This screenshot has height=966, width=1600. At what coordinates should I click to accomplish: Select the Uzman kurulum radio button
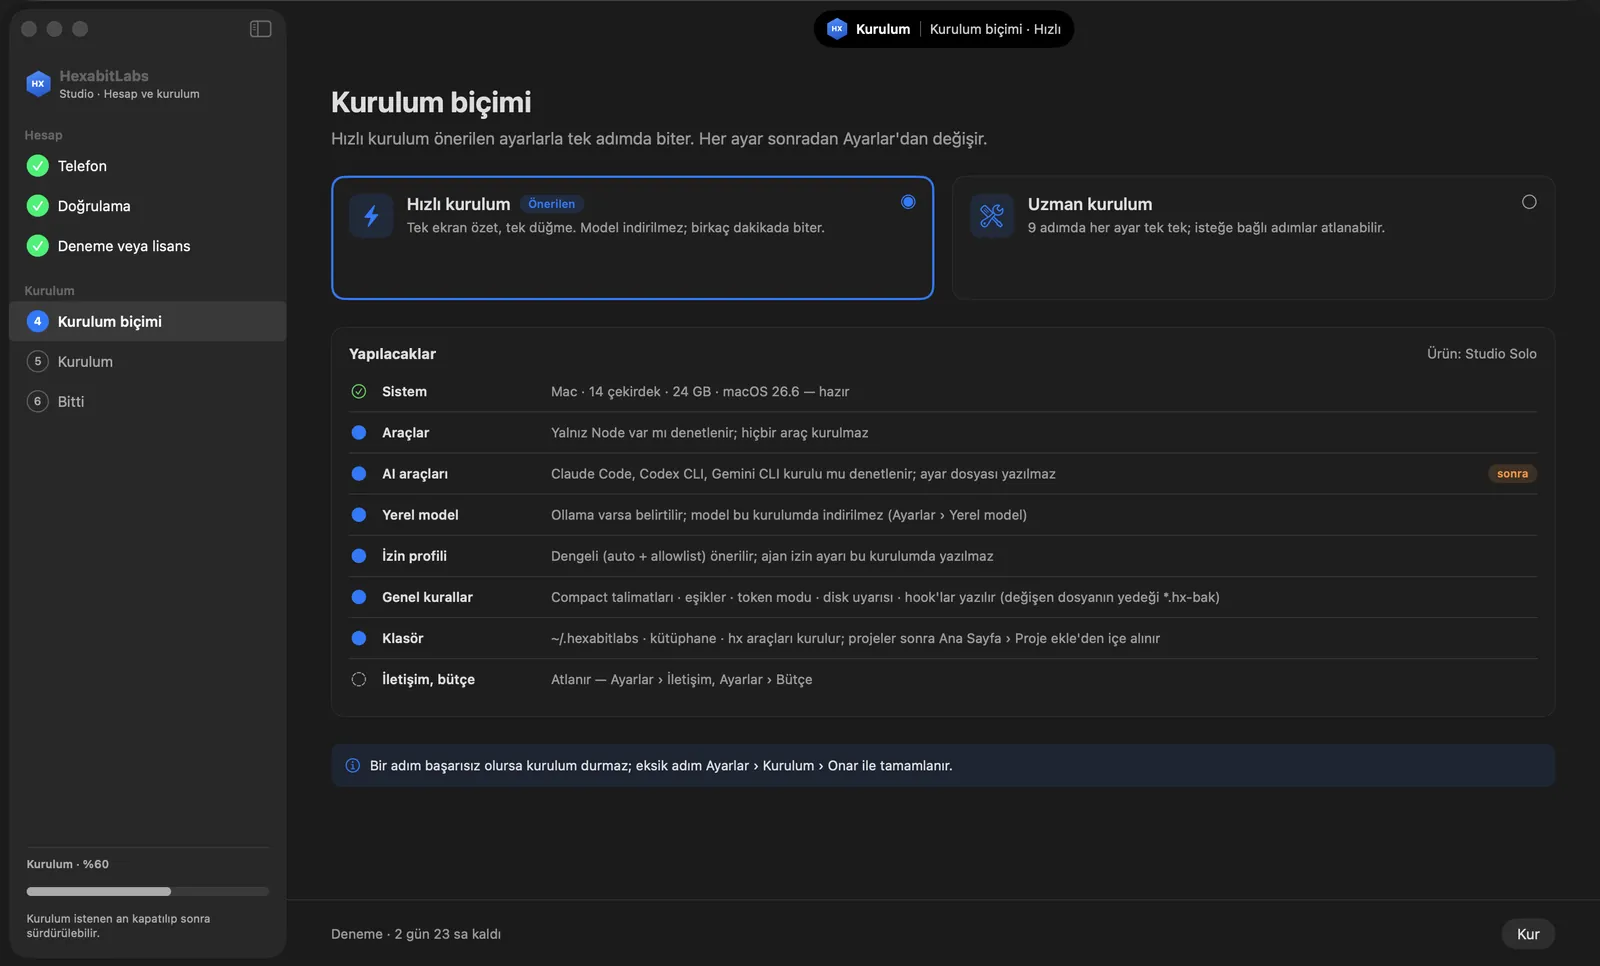[x=1529, y=202]
